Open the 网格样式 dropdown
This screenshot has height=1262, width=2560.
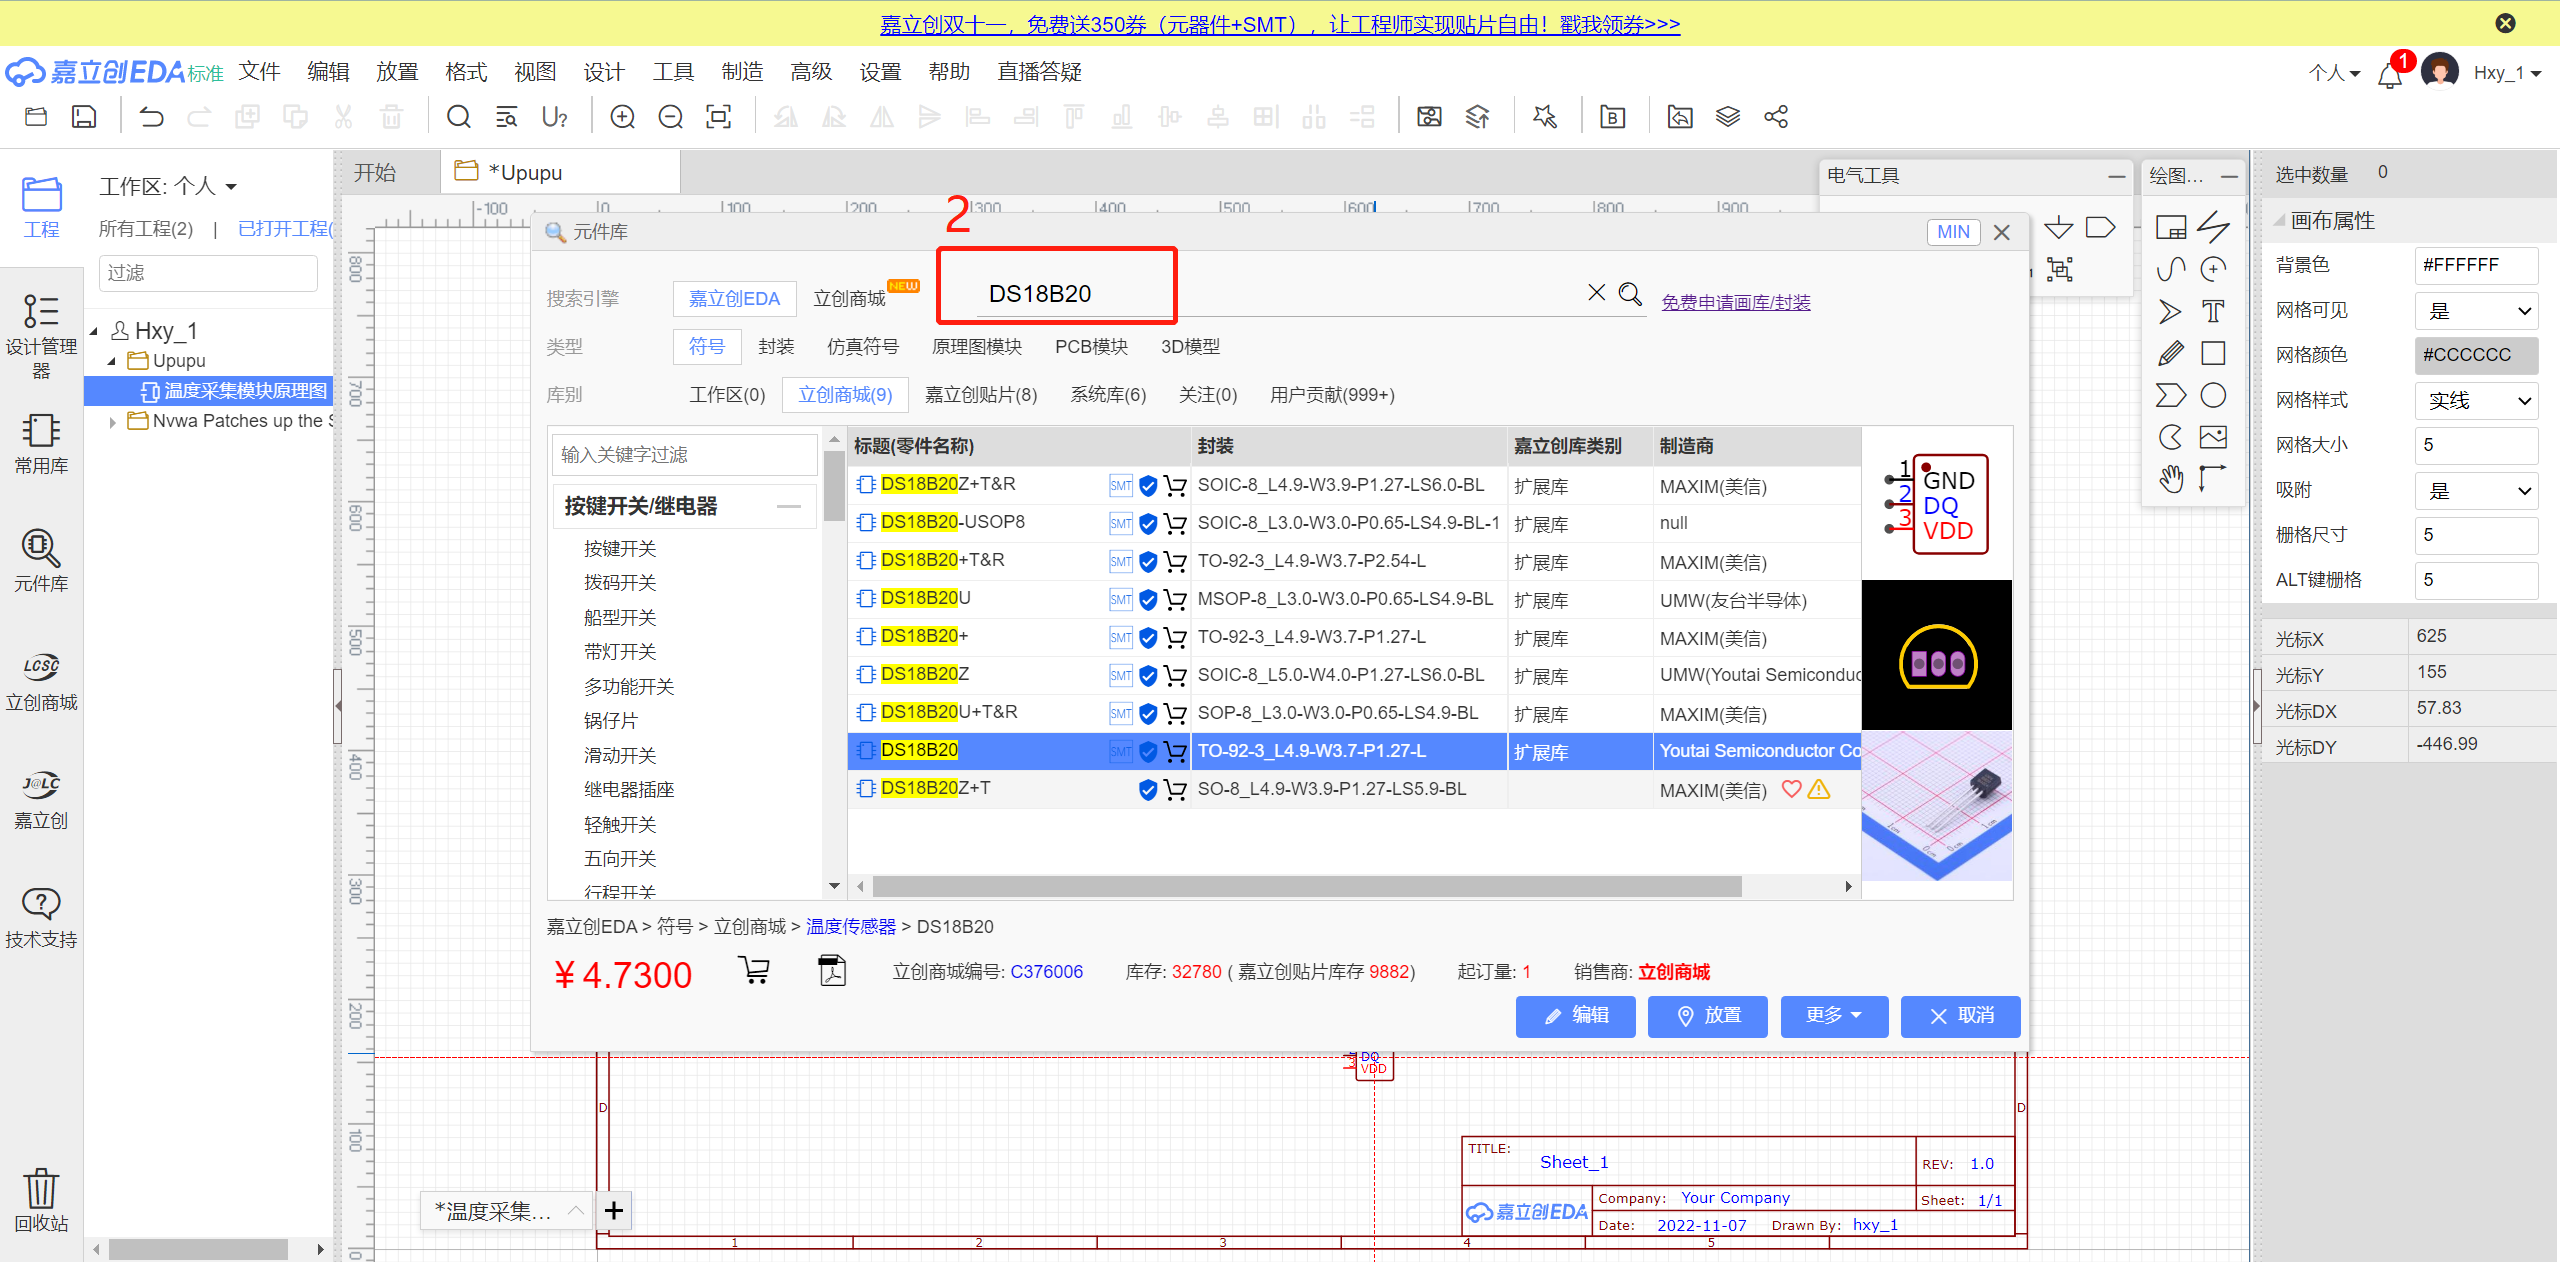(x=2476, y=401)
